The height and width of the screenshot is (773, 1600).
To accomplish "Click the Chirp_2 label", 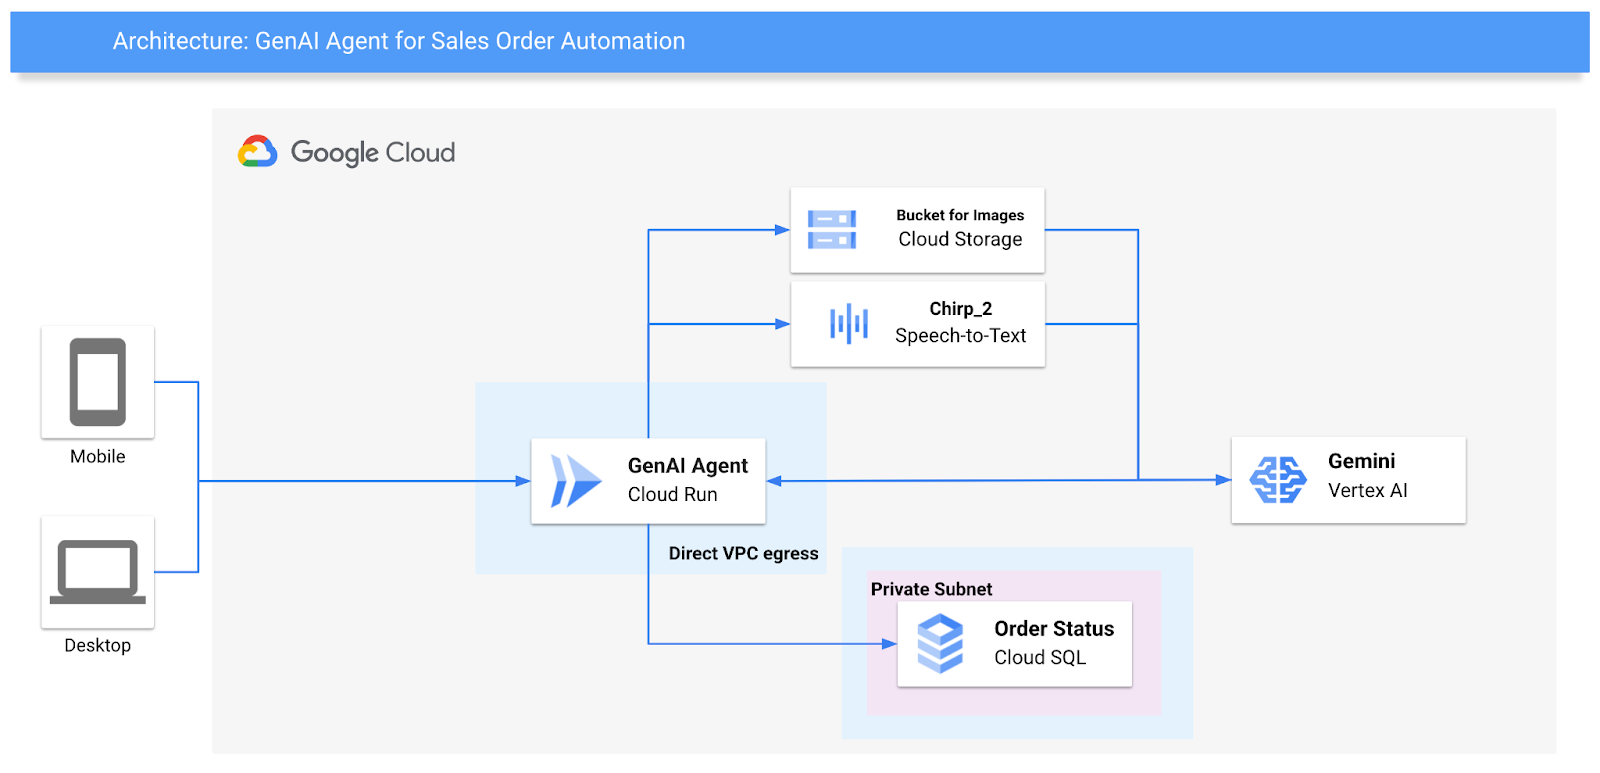I will pyautogui.click(x=960, y=309).
